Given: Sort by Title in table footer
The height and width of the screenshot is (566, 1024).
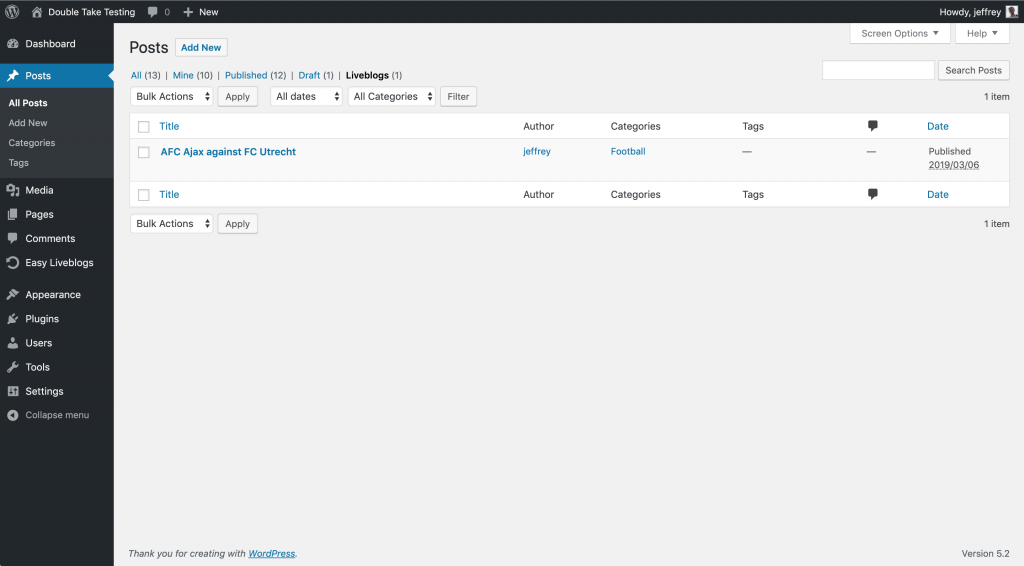Looking at the screenshot, I should 169,194.
